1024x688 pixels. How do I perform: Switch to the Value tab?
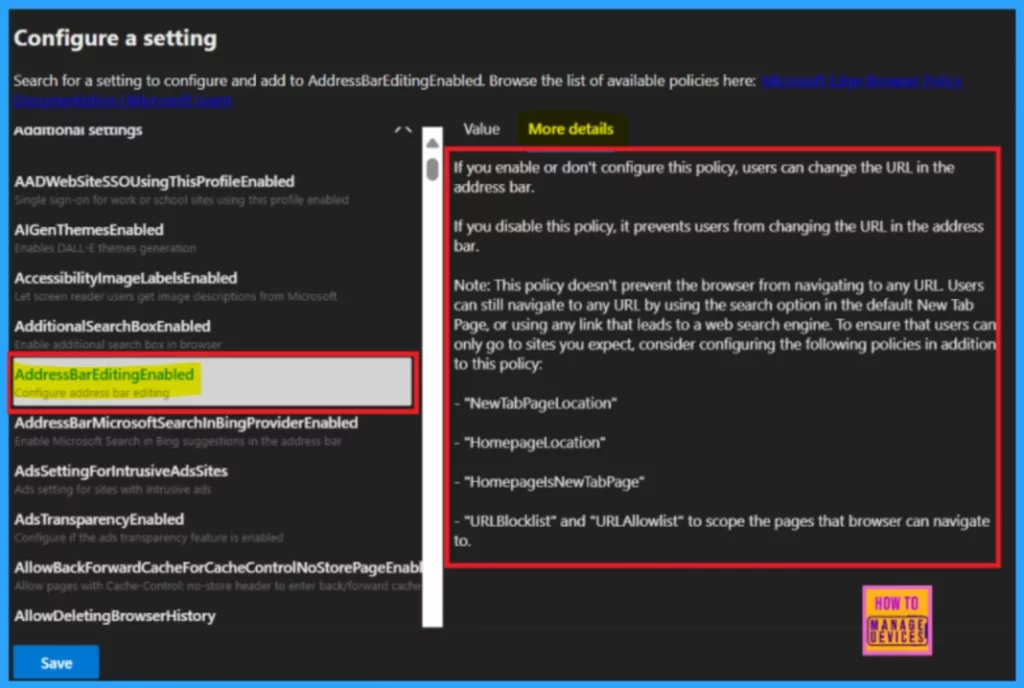481,129
